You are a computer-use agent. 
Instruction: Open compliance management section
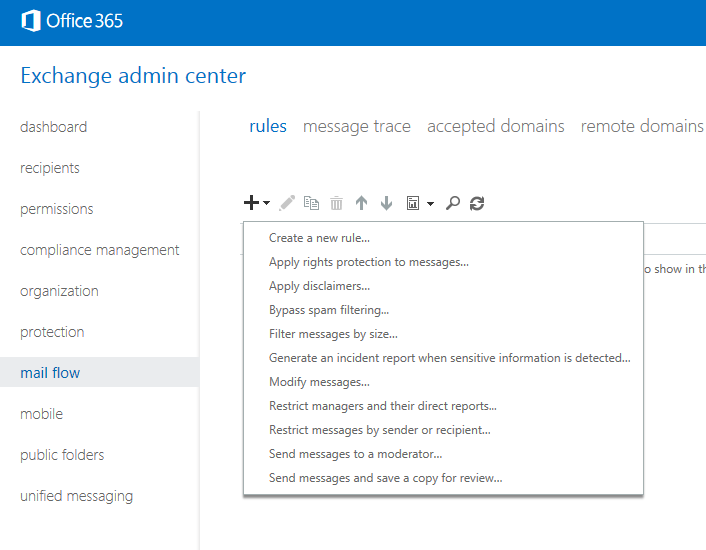tap(100, 250)
